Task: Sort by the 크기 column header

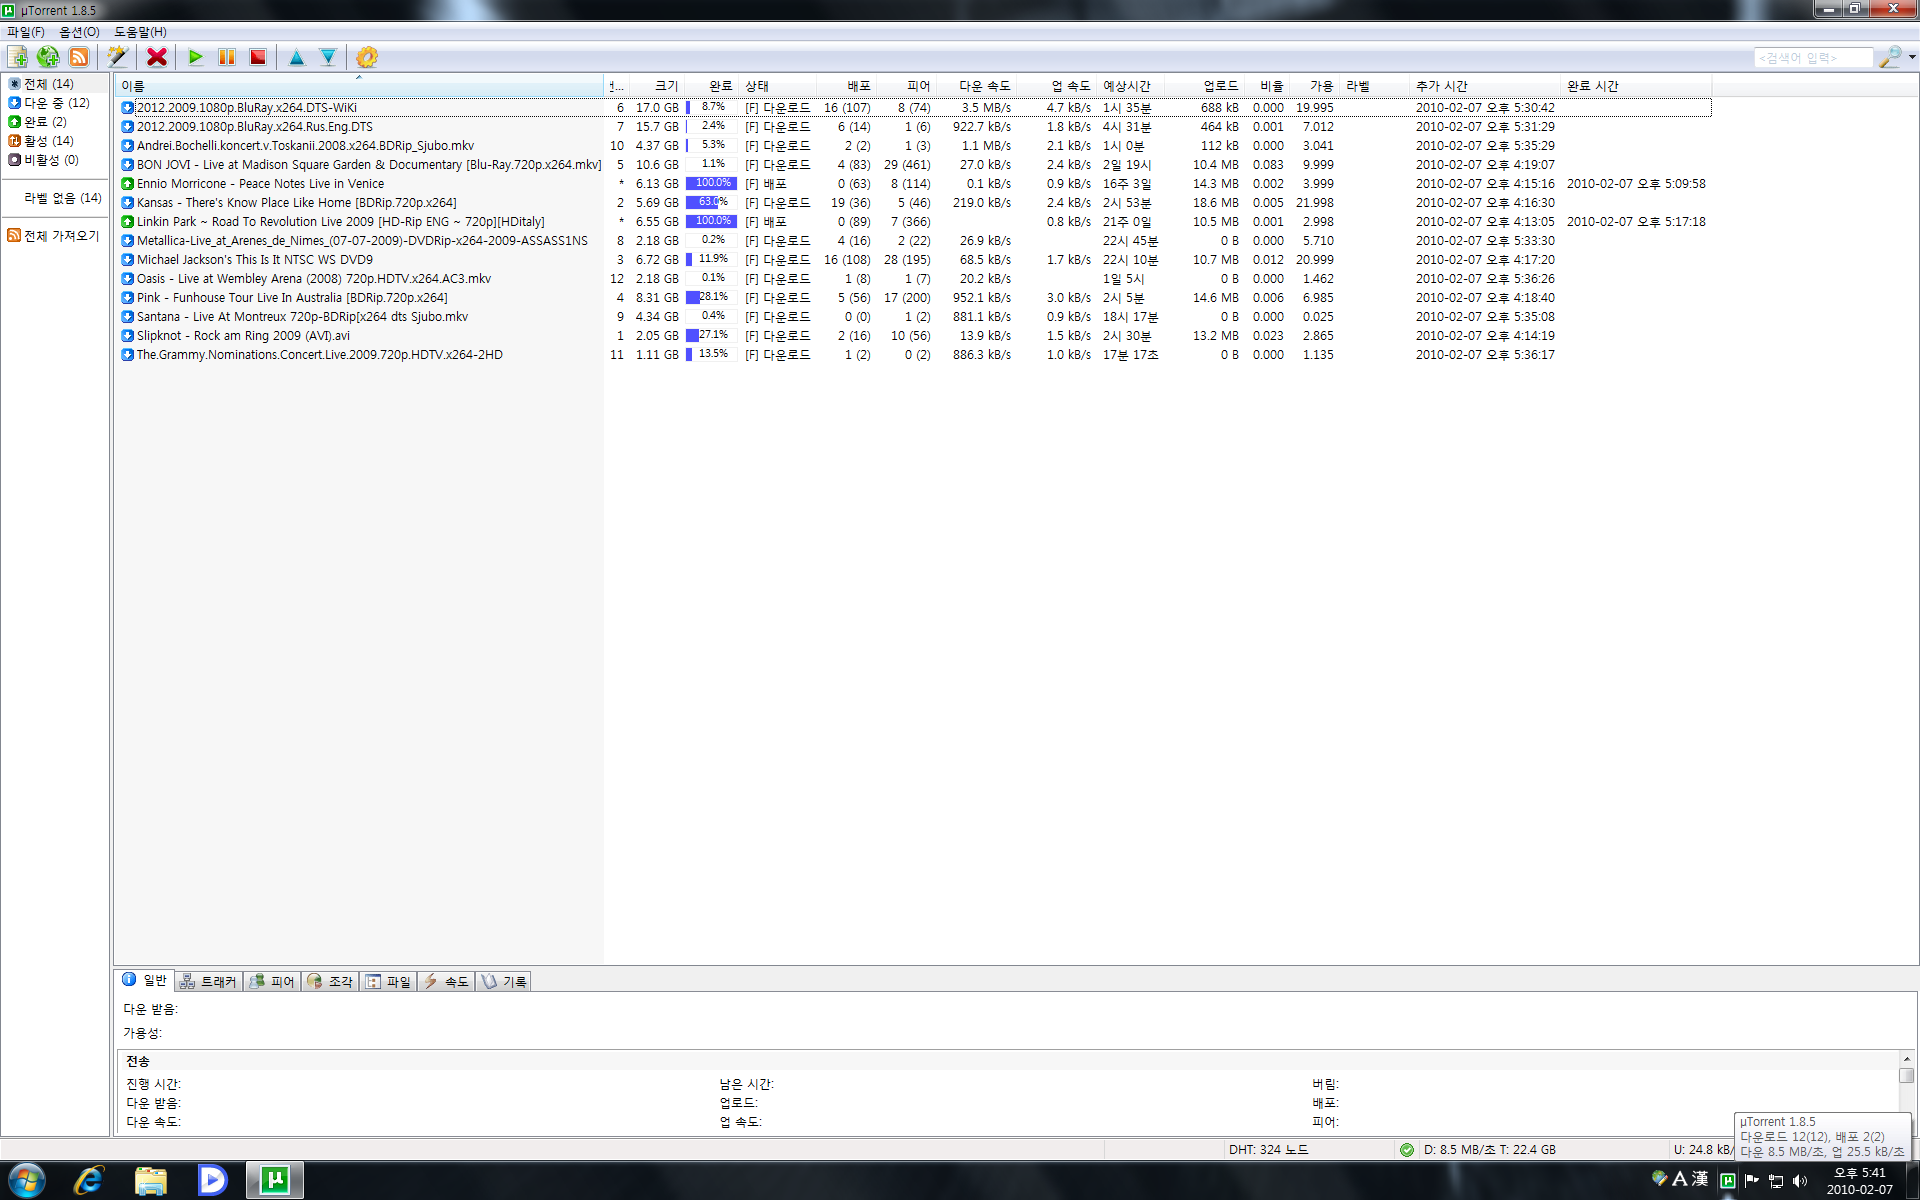Action: (x=655, y=86)
